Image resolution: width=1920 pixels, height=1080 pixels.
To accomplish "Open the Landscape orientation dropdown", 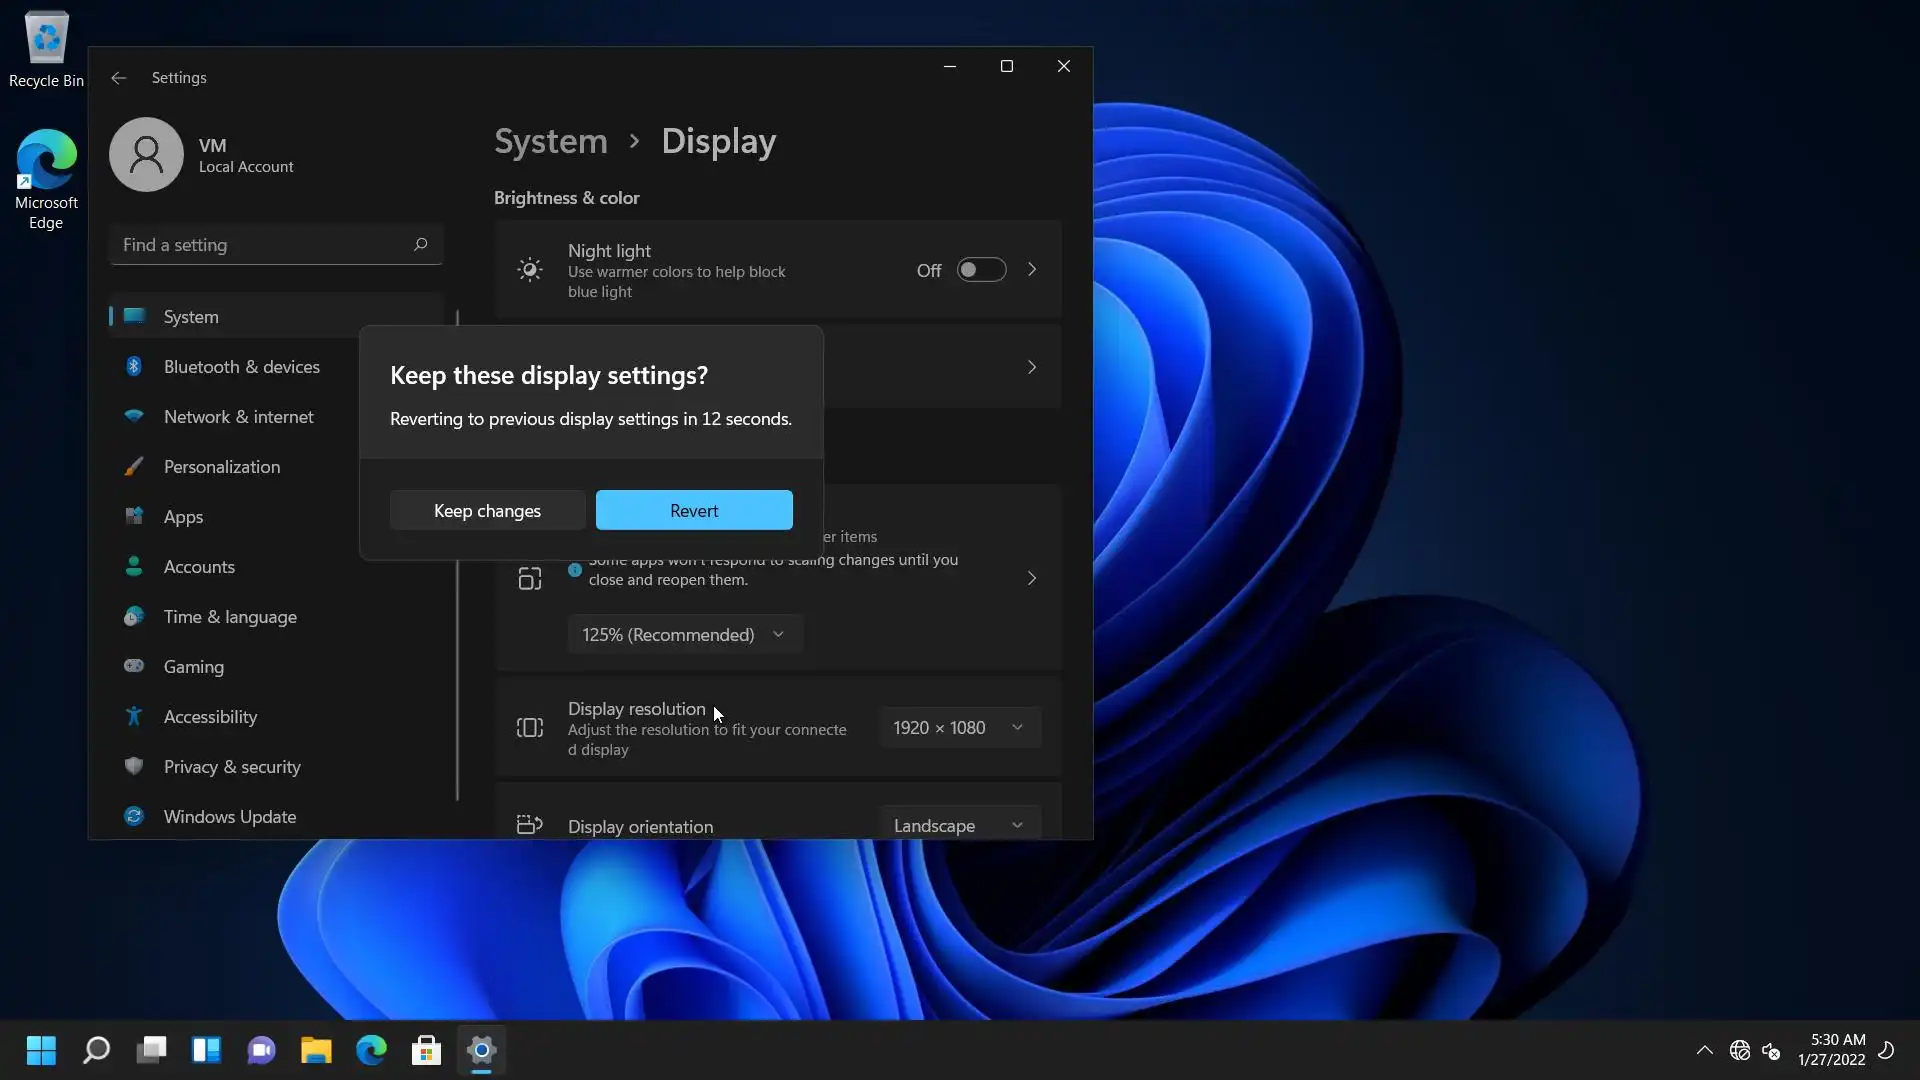I will point(958,826).
